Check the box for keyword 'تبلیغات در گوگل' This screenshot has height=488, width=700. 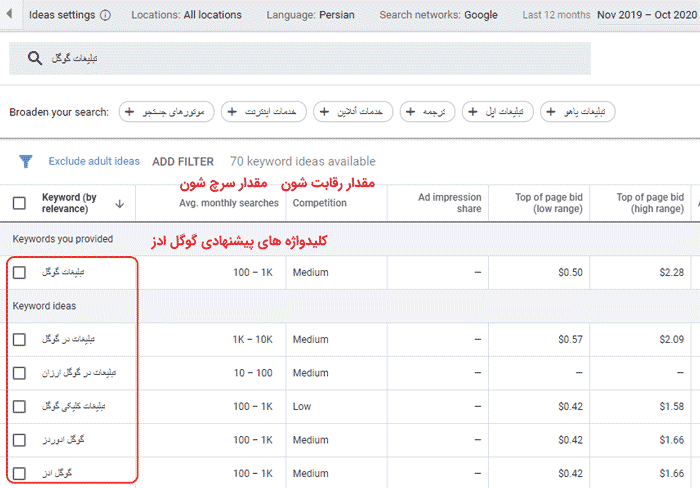coord(19,340)
